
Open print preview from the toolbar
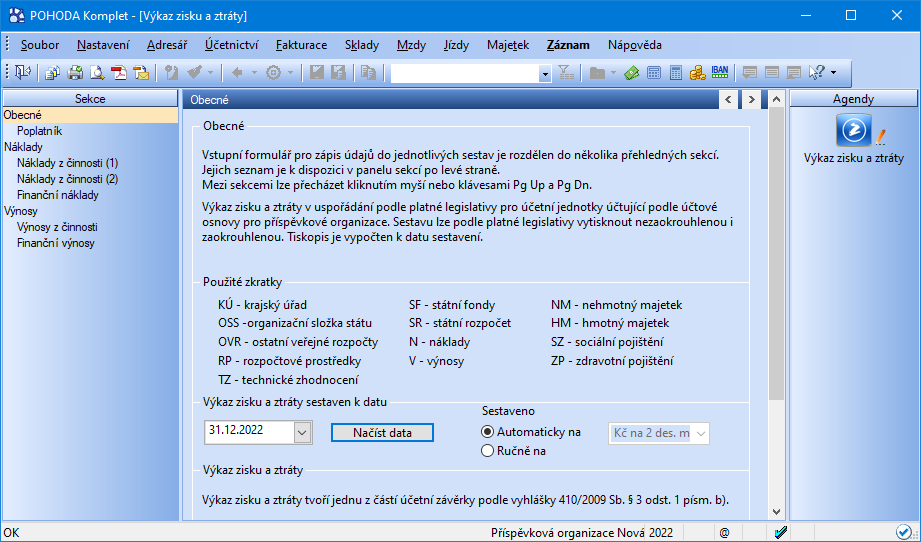tap(97, 73)
